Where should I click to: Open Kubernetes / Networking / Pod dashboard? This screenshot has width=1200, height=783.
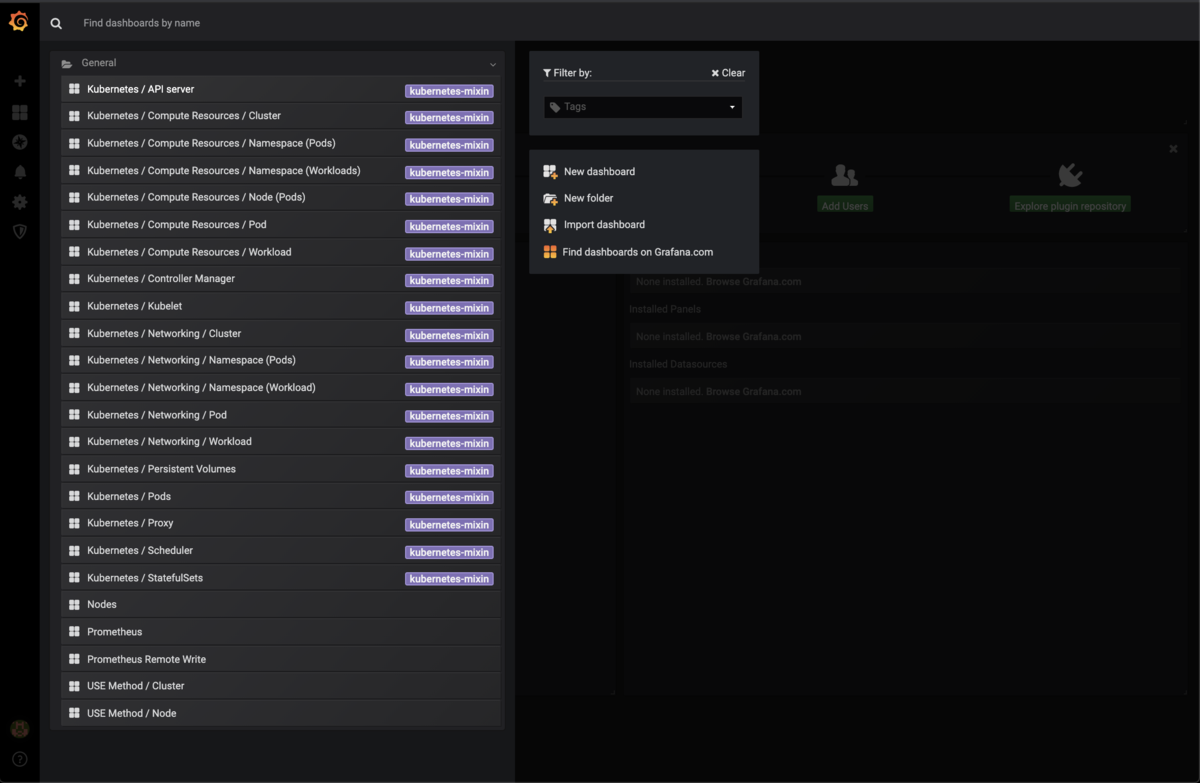tap(281, 415)
